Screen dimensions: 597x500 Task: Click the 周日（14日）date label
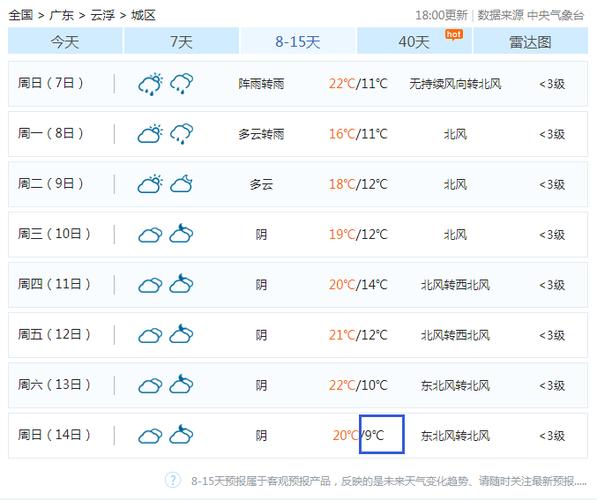(54, 435)
